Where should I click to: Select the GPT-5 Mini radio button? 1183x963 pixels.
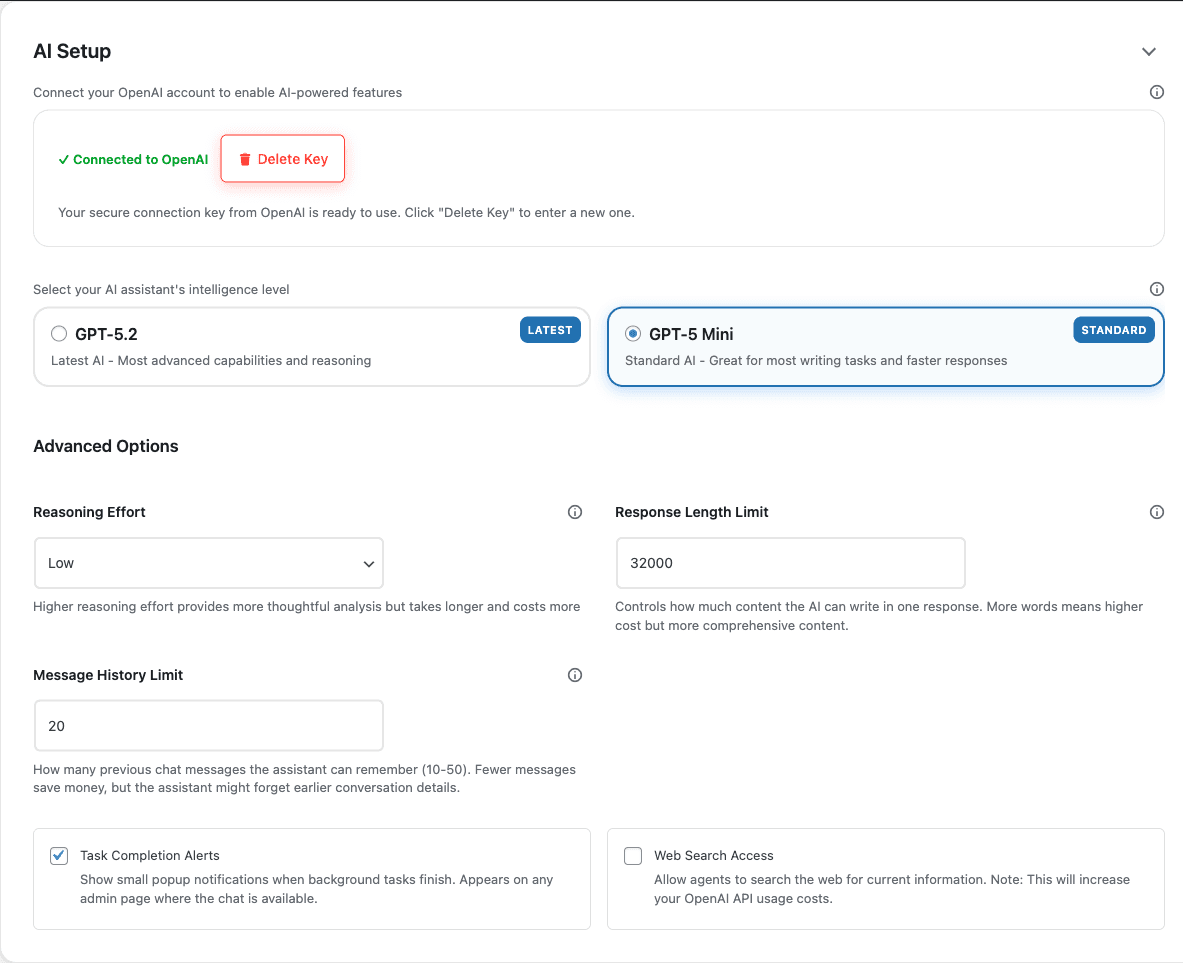[633, 334]
